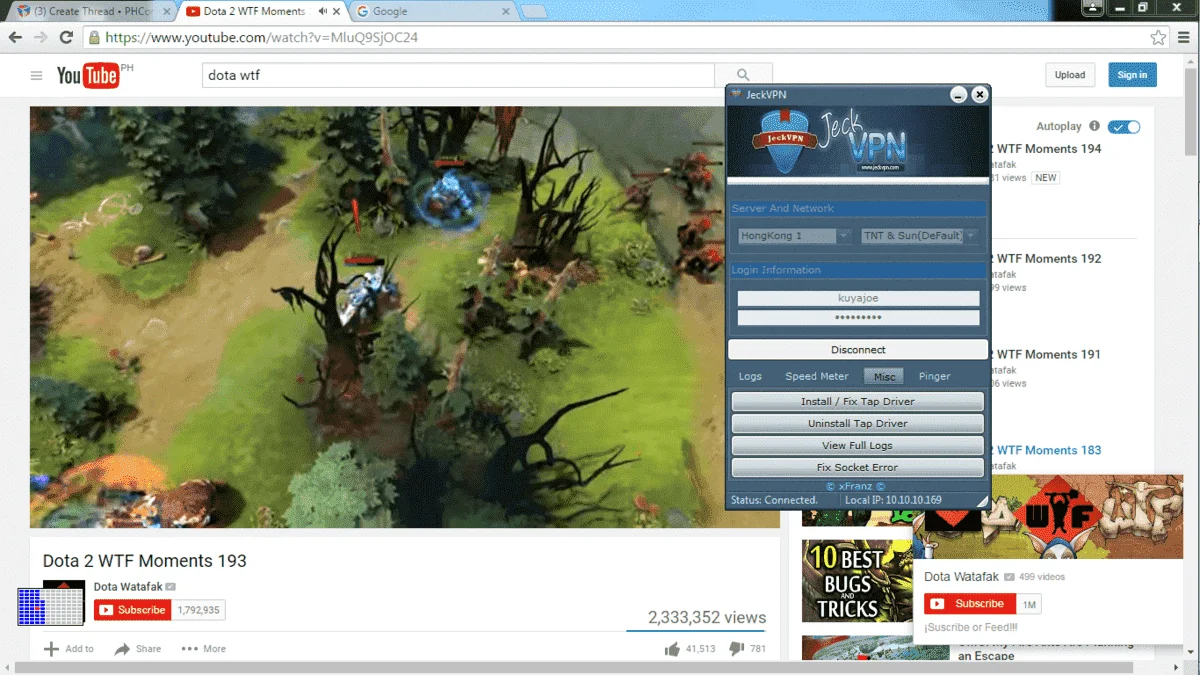Click the Dota Watafak channel avatar
Viewport: 1200px width, 675px height.
point(63,602)
